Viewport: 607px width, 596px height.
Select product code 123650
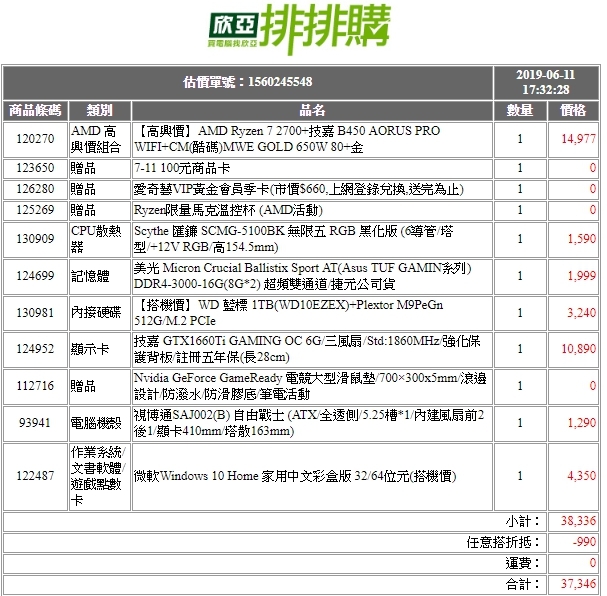click(35, 168)
